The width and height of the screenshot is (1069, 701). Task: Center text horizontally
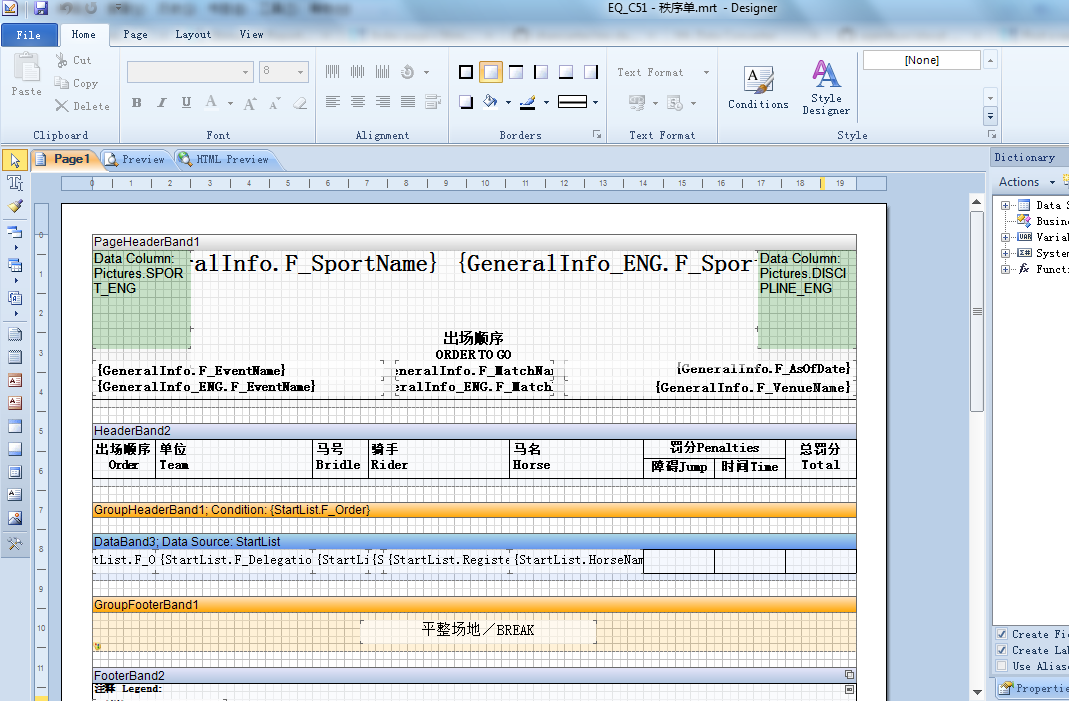click(x=358, y=102)
